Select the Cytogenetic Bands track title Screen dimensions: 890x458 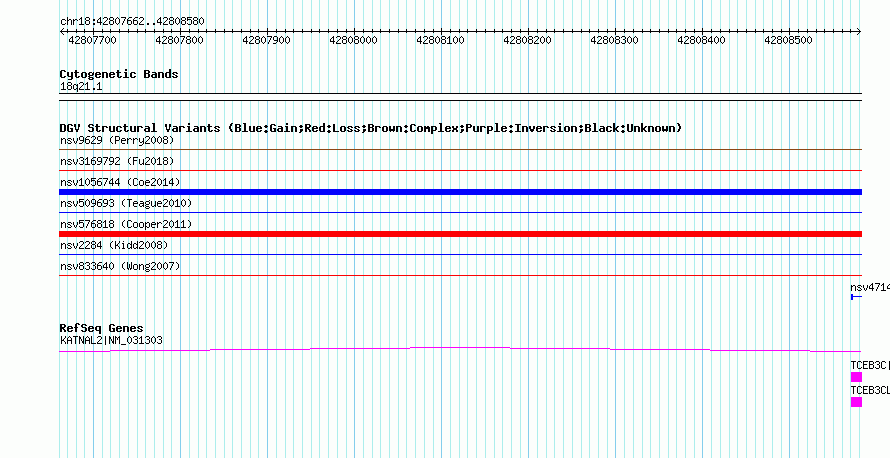coord(119,74)
